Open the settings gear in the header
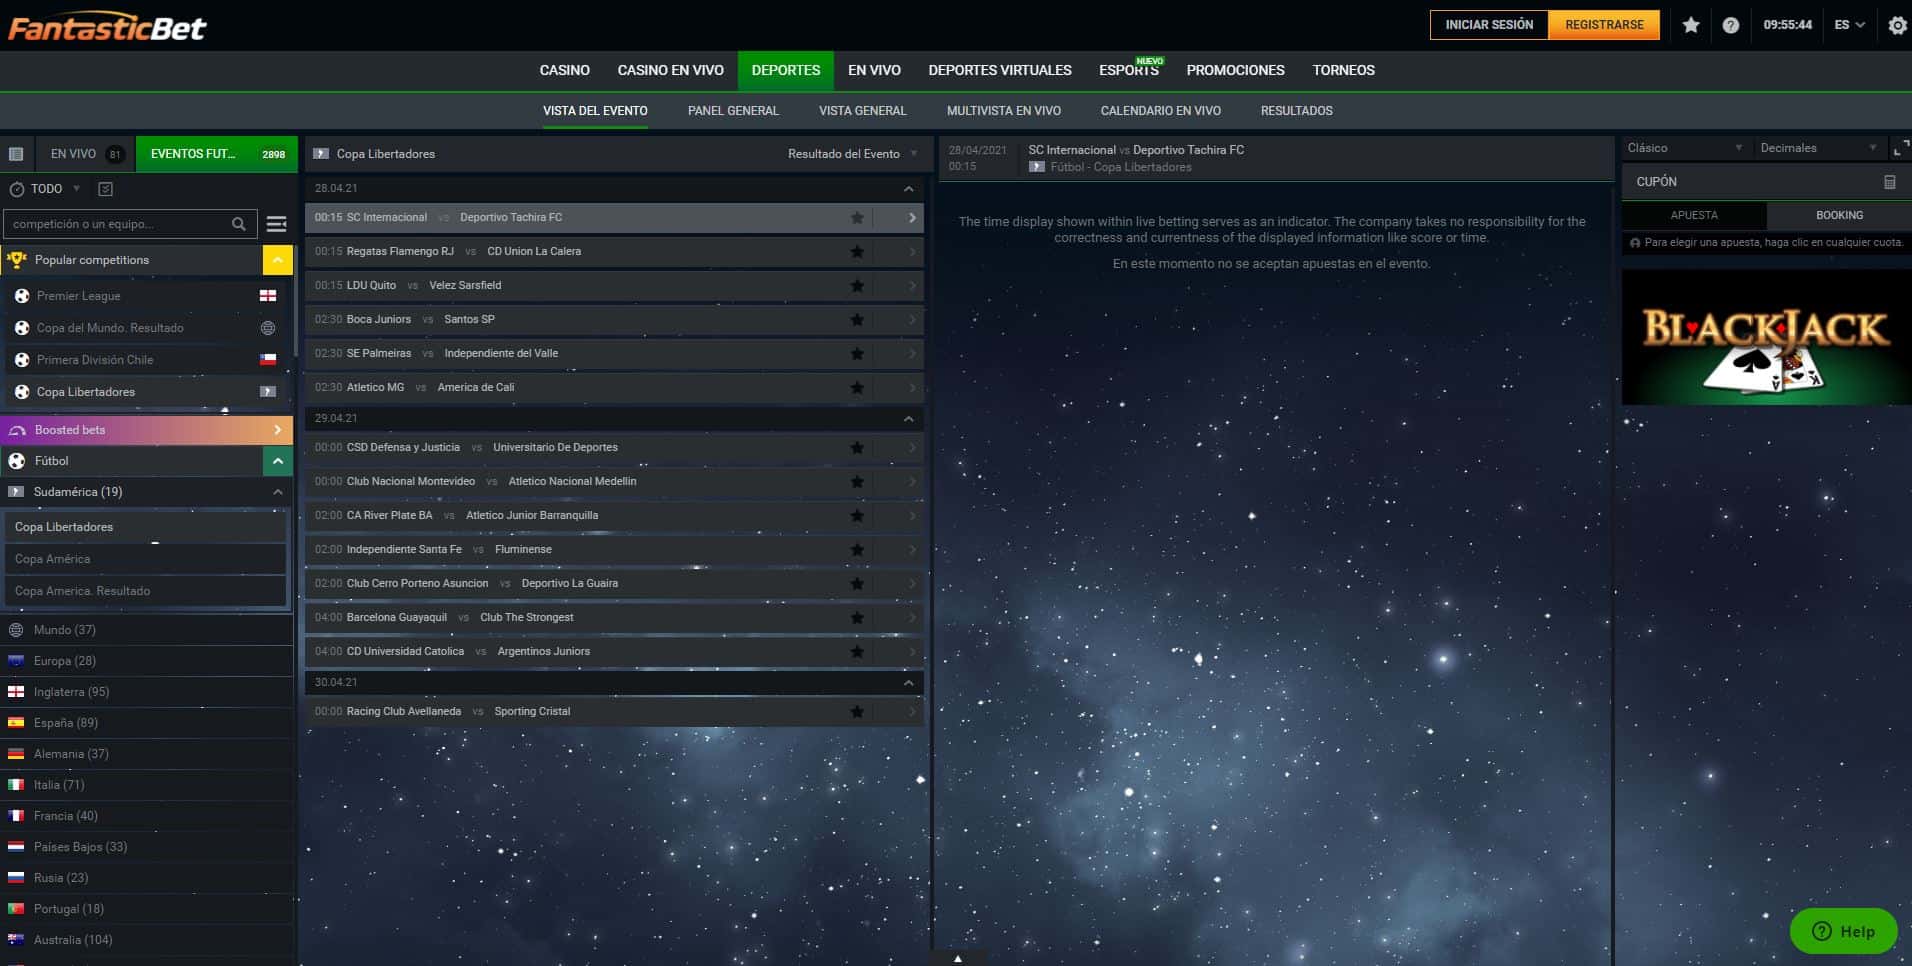This screenshot has width=1912, height=966. [1897, 25]
